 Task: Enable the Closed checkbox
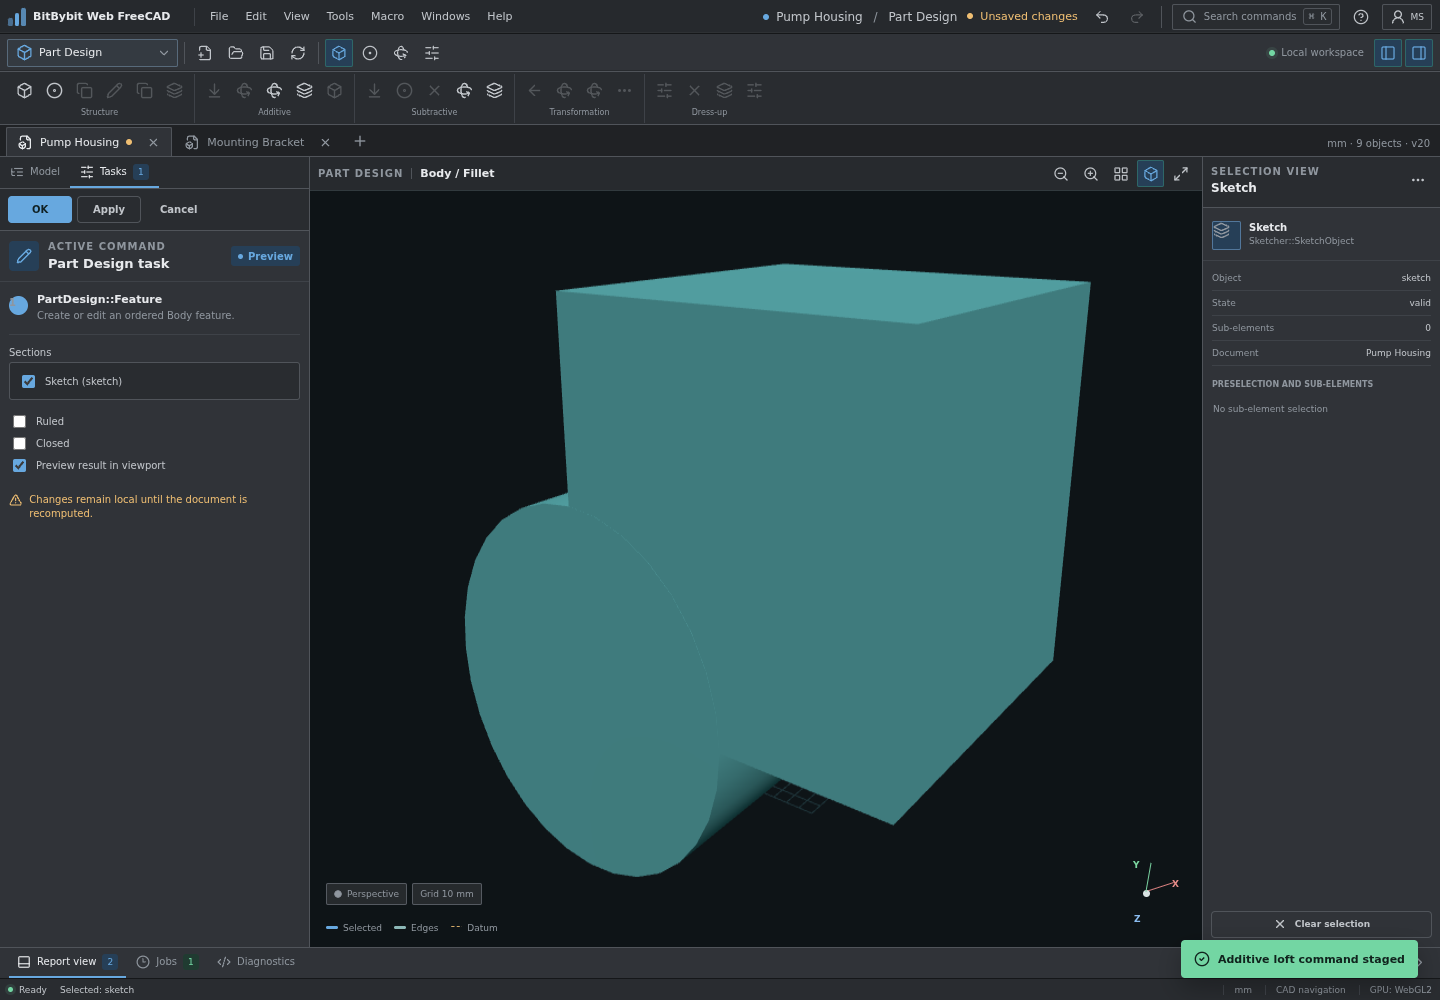(x=19, y=444)
